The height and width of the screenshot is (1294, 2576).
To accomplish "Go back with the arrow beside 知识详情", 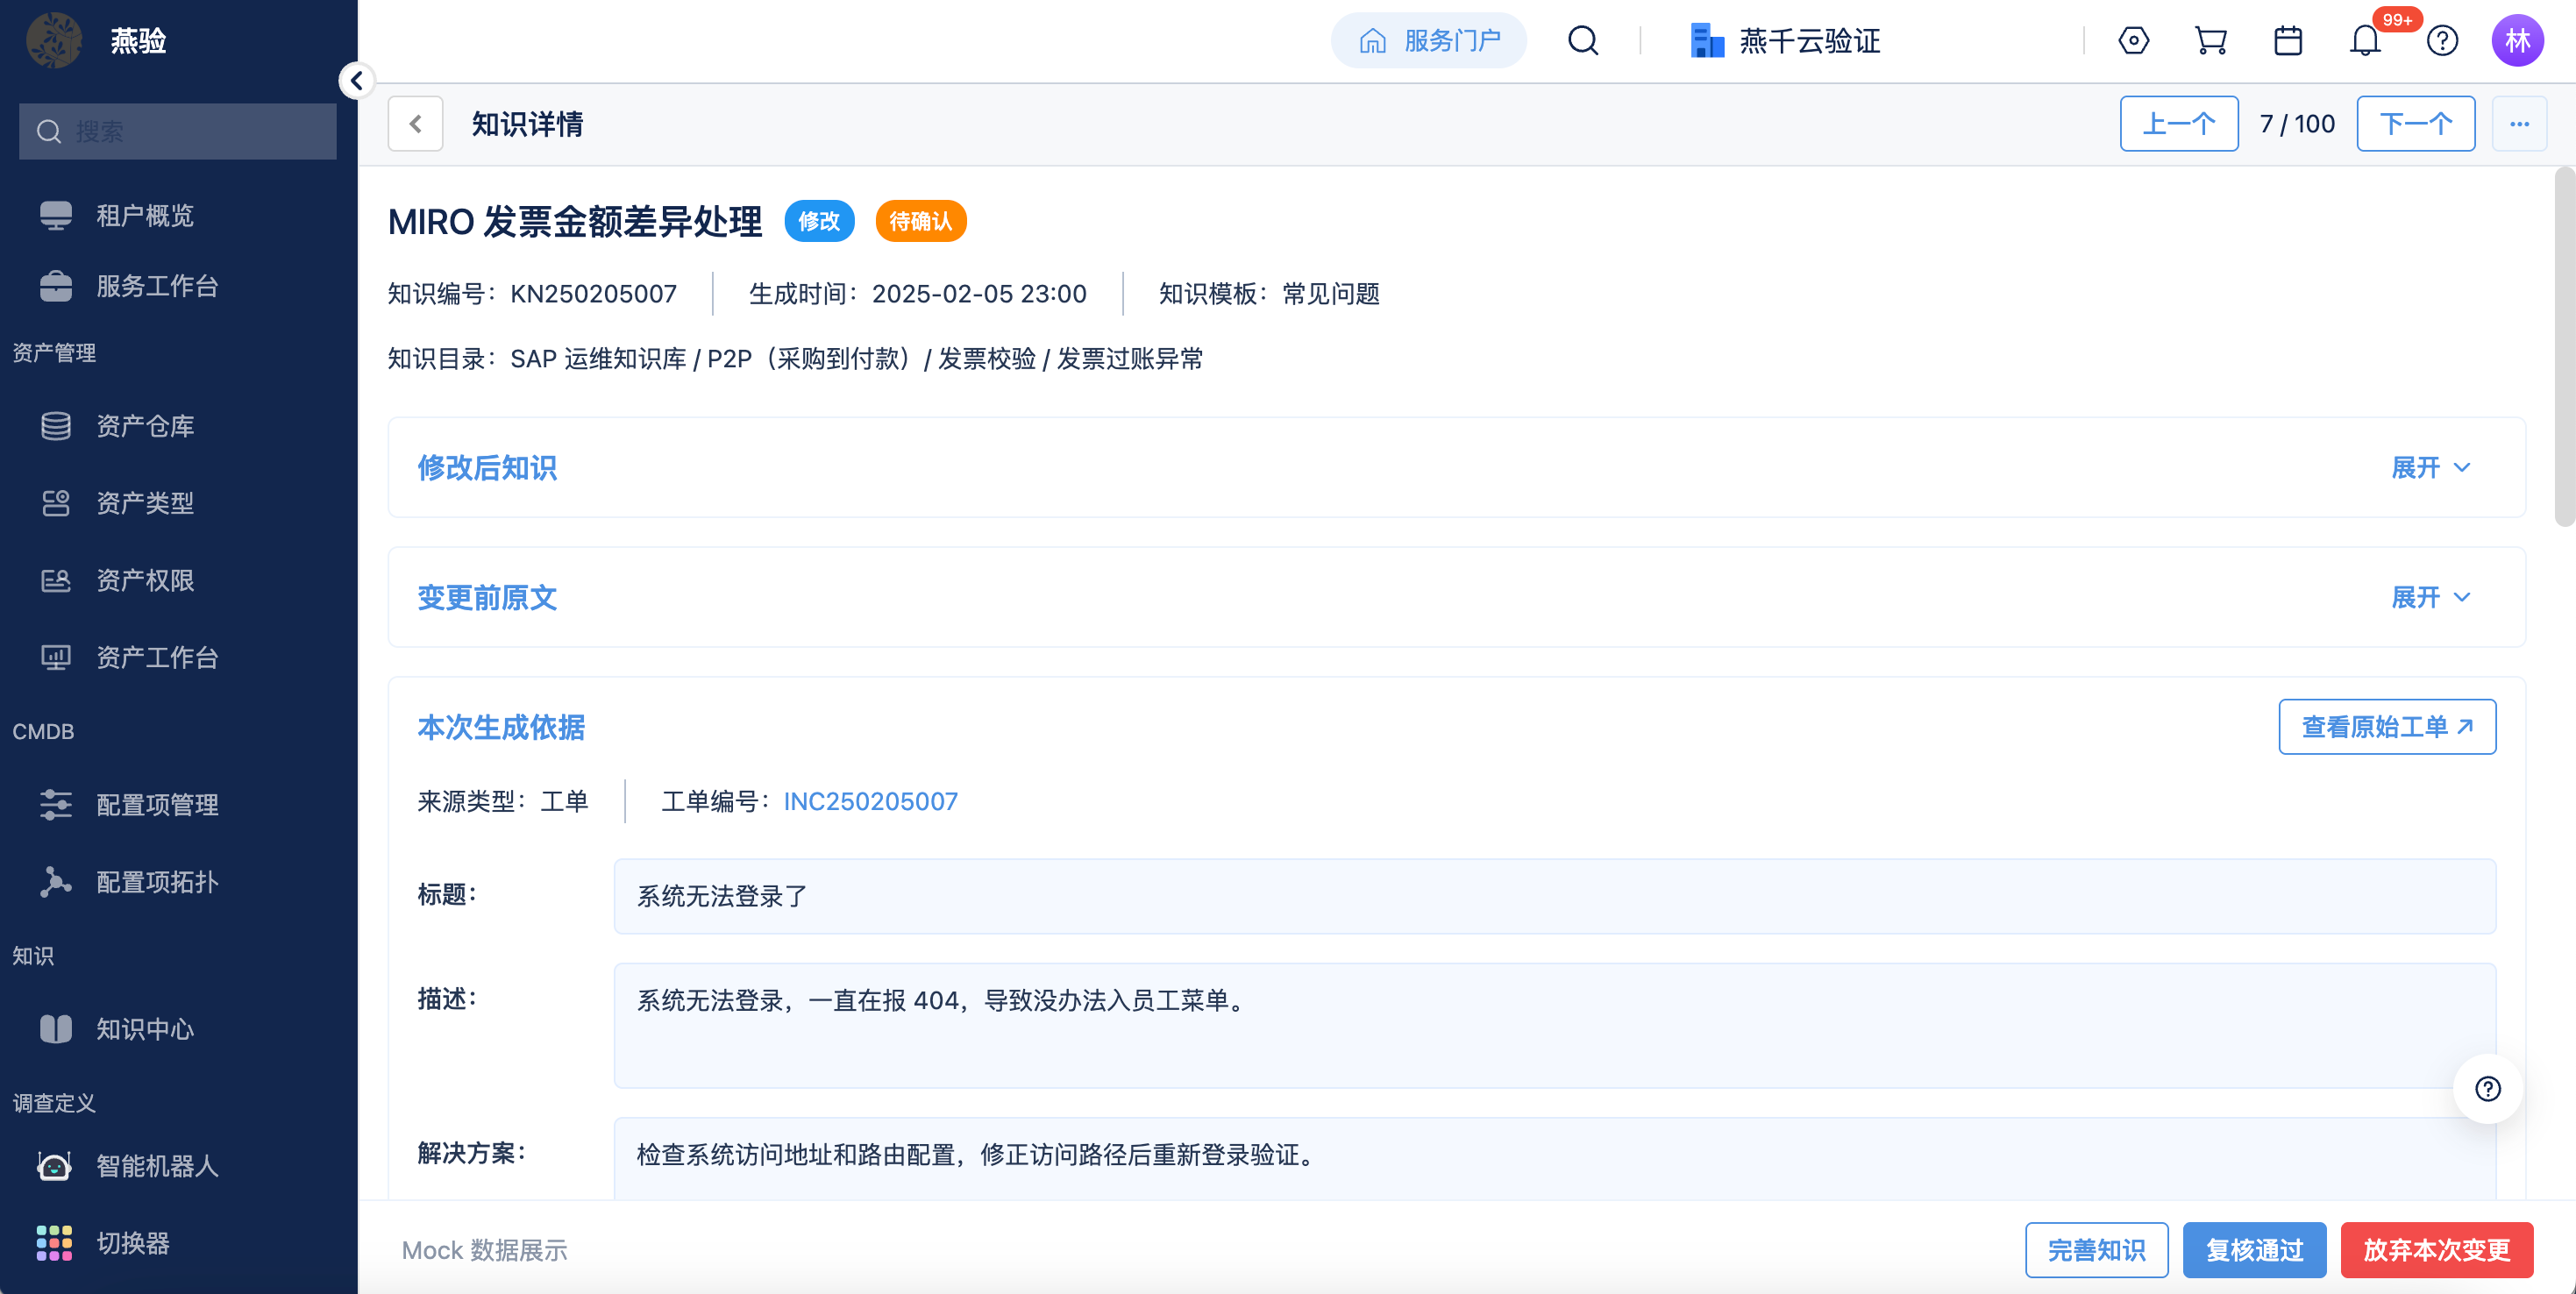I will (x=416, y=124).
